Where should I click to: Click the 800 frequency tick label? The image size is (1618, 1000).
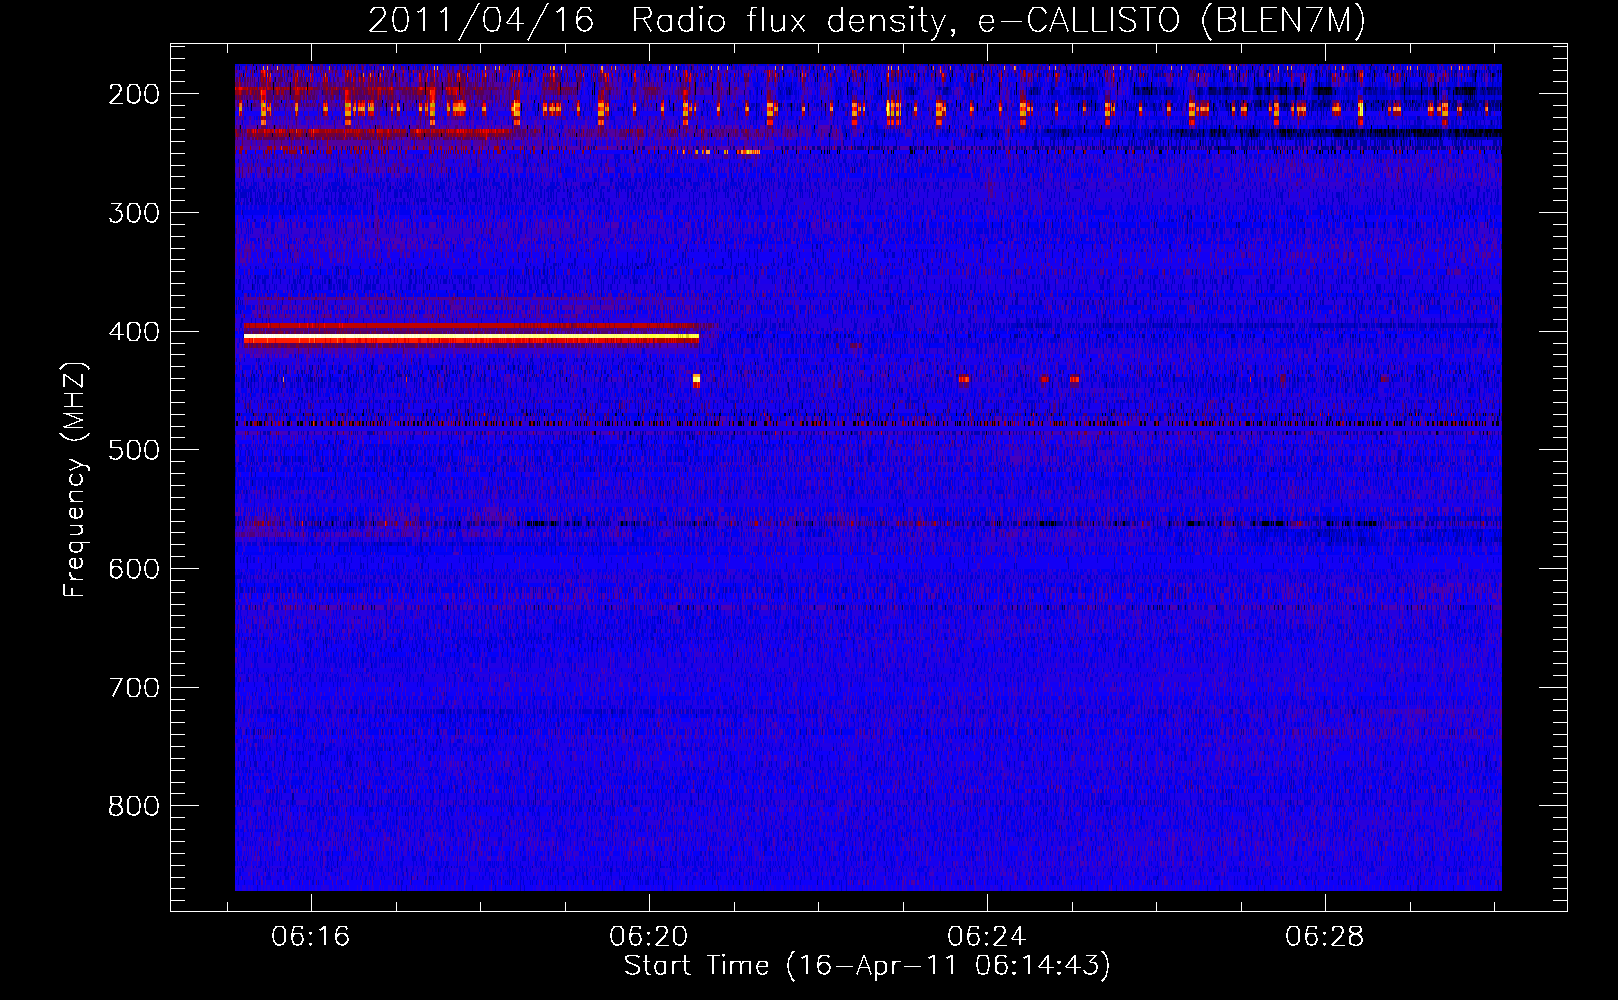(134, 806)
